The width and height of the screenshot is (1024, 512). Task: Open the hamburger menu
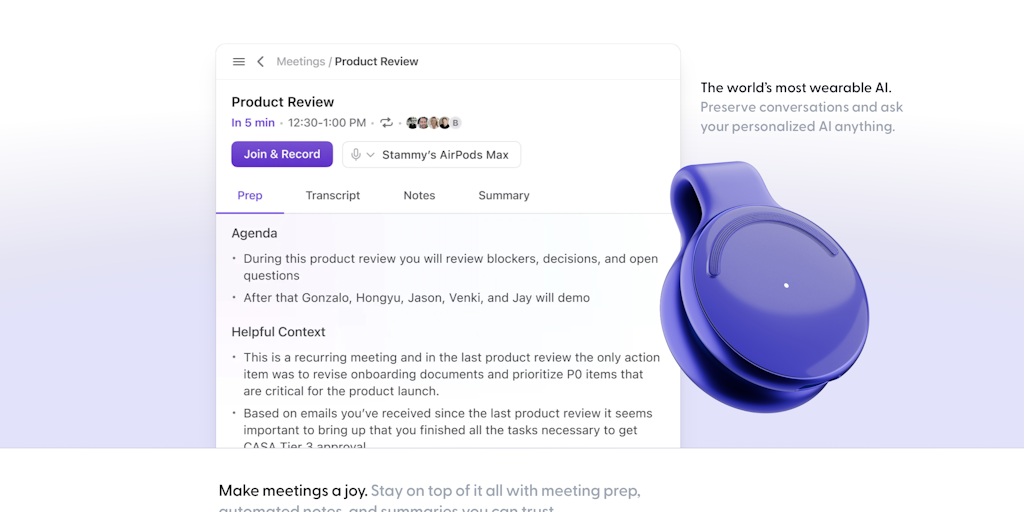point(239,62)
